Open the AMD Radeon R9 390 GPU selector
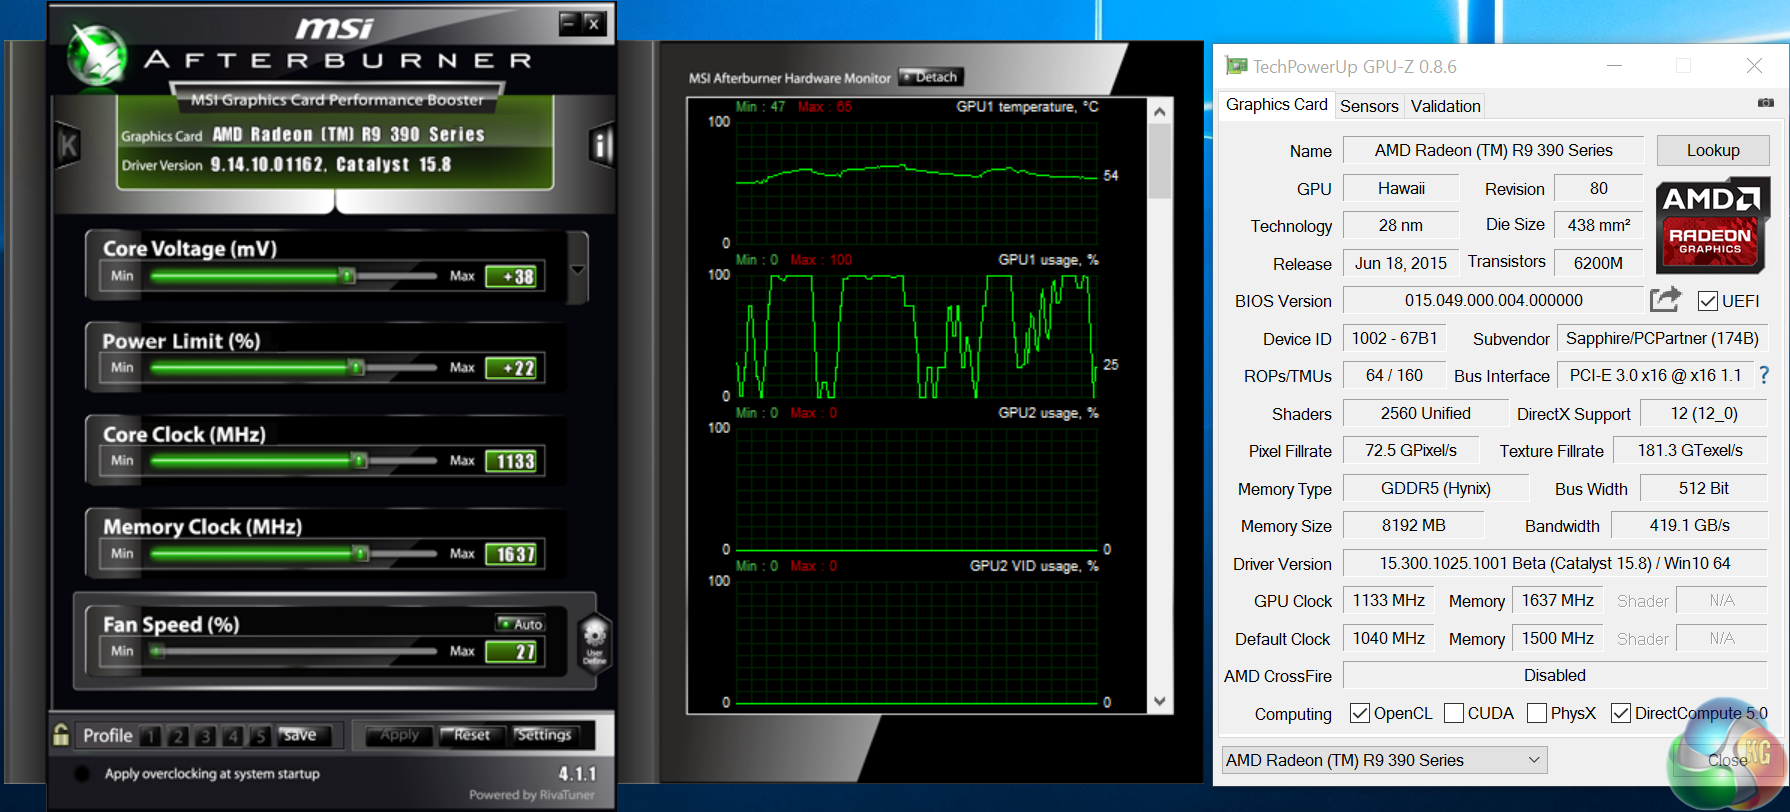Image resolution: width=1790 pixels, height=812 pixels. [1383, 760]
